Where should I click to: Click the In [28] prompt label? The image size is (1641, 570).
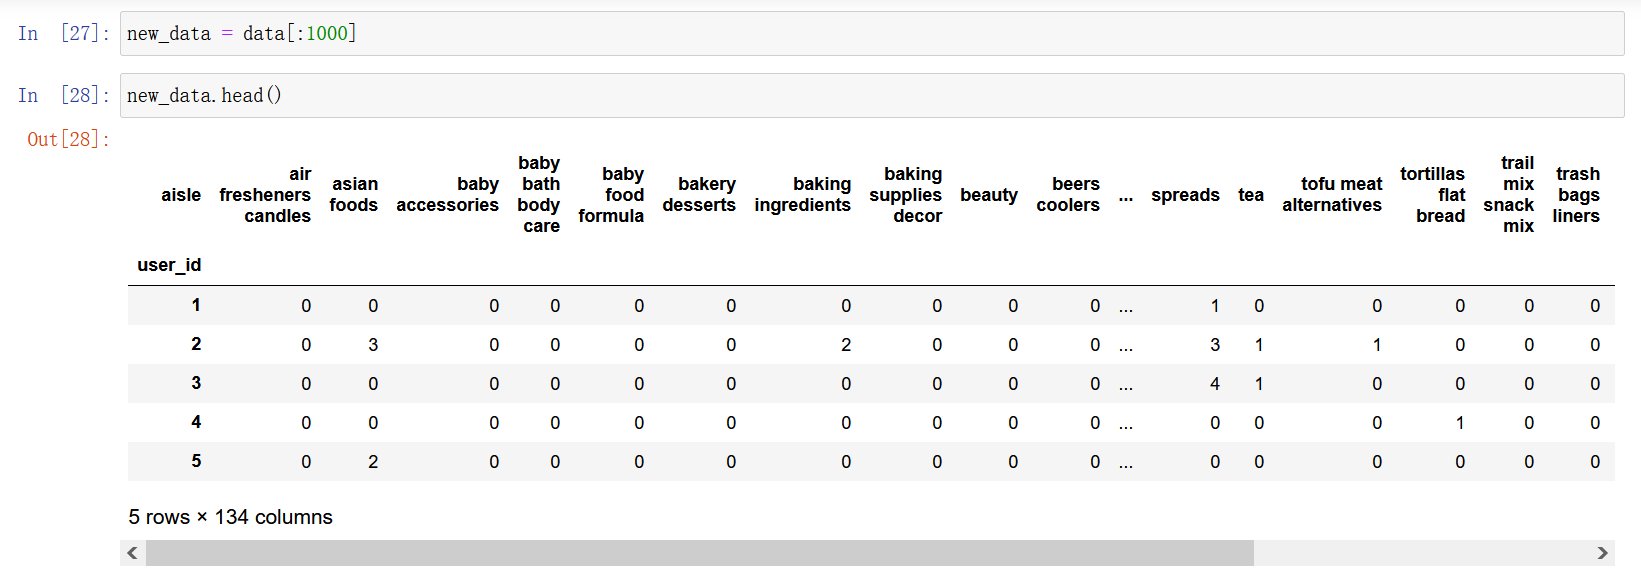(x=64, y=96)
